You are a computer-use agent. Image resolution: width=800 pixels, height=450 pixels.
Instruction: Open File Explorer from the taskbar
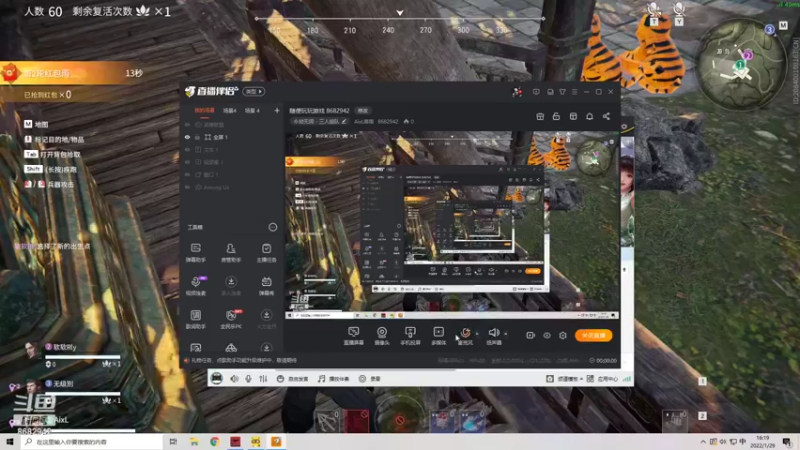tap(194, 441)
